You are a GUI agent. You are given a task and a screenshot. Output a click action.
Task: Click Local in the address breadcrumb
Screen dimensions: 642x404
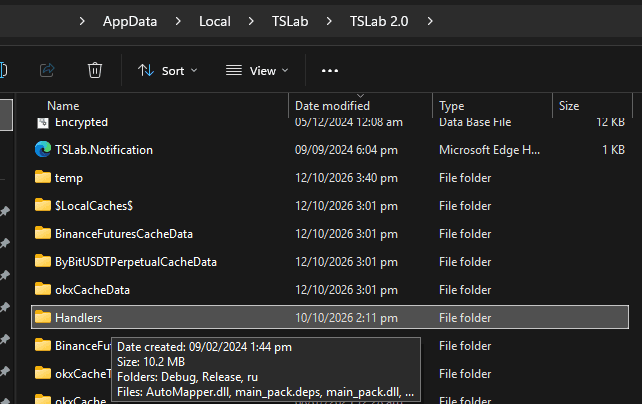click(x=215, y=21)
